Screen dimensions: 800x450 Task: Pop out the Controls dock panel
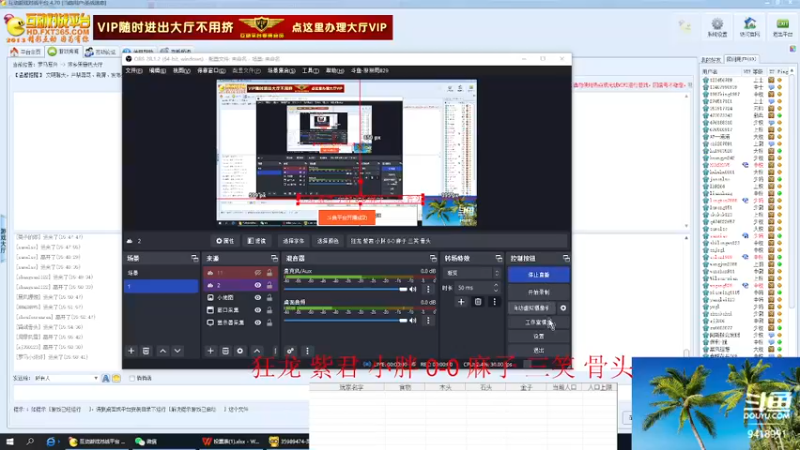point(566,258)
